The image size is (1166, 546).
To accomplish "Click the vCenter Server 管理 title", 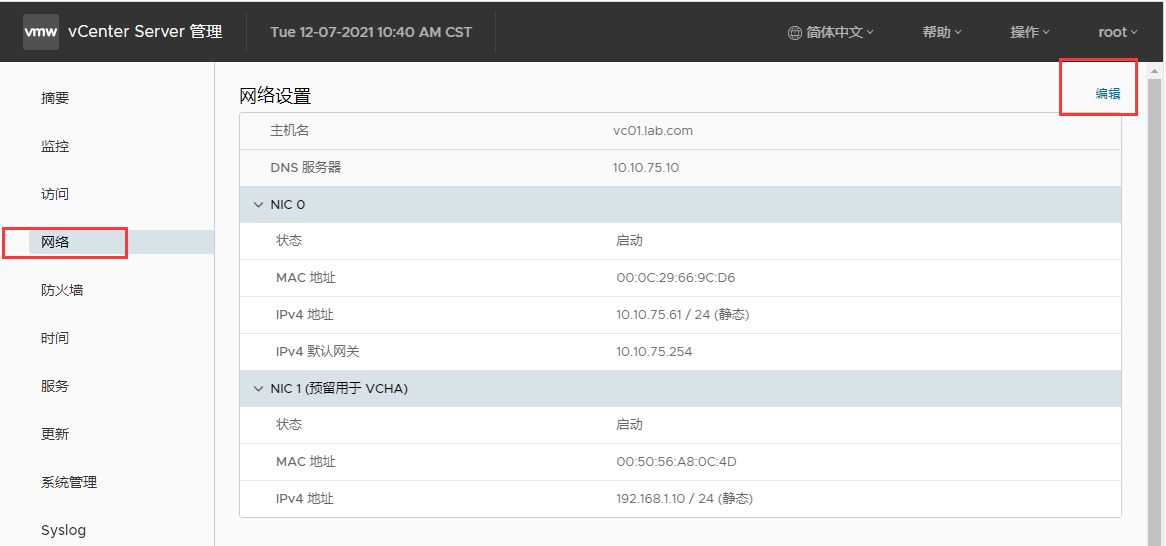I will (x=145, y=32).
